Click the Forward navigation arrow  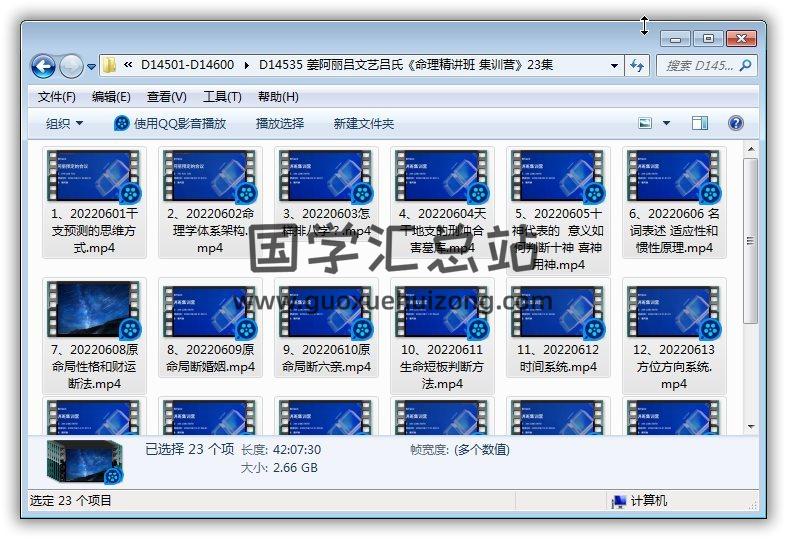pyautogui.click(x=71, y=66)
